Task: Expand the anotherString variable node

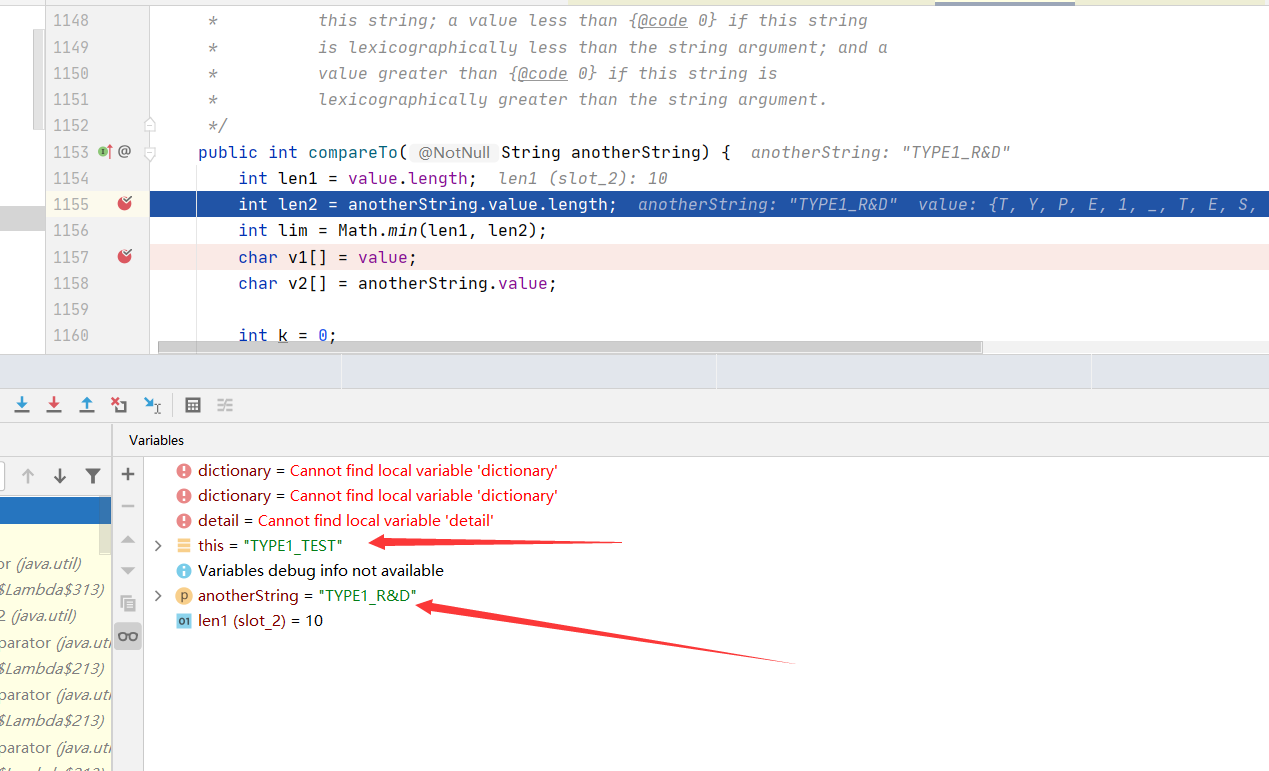Action: 158,595
